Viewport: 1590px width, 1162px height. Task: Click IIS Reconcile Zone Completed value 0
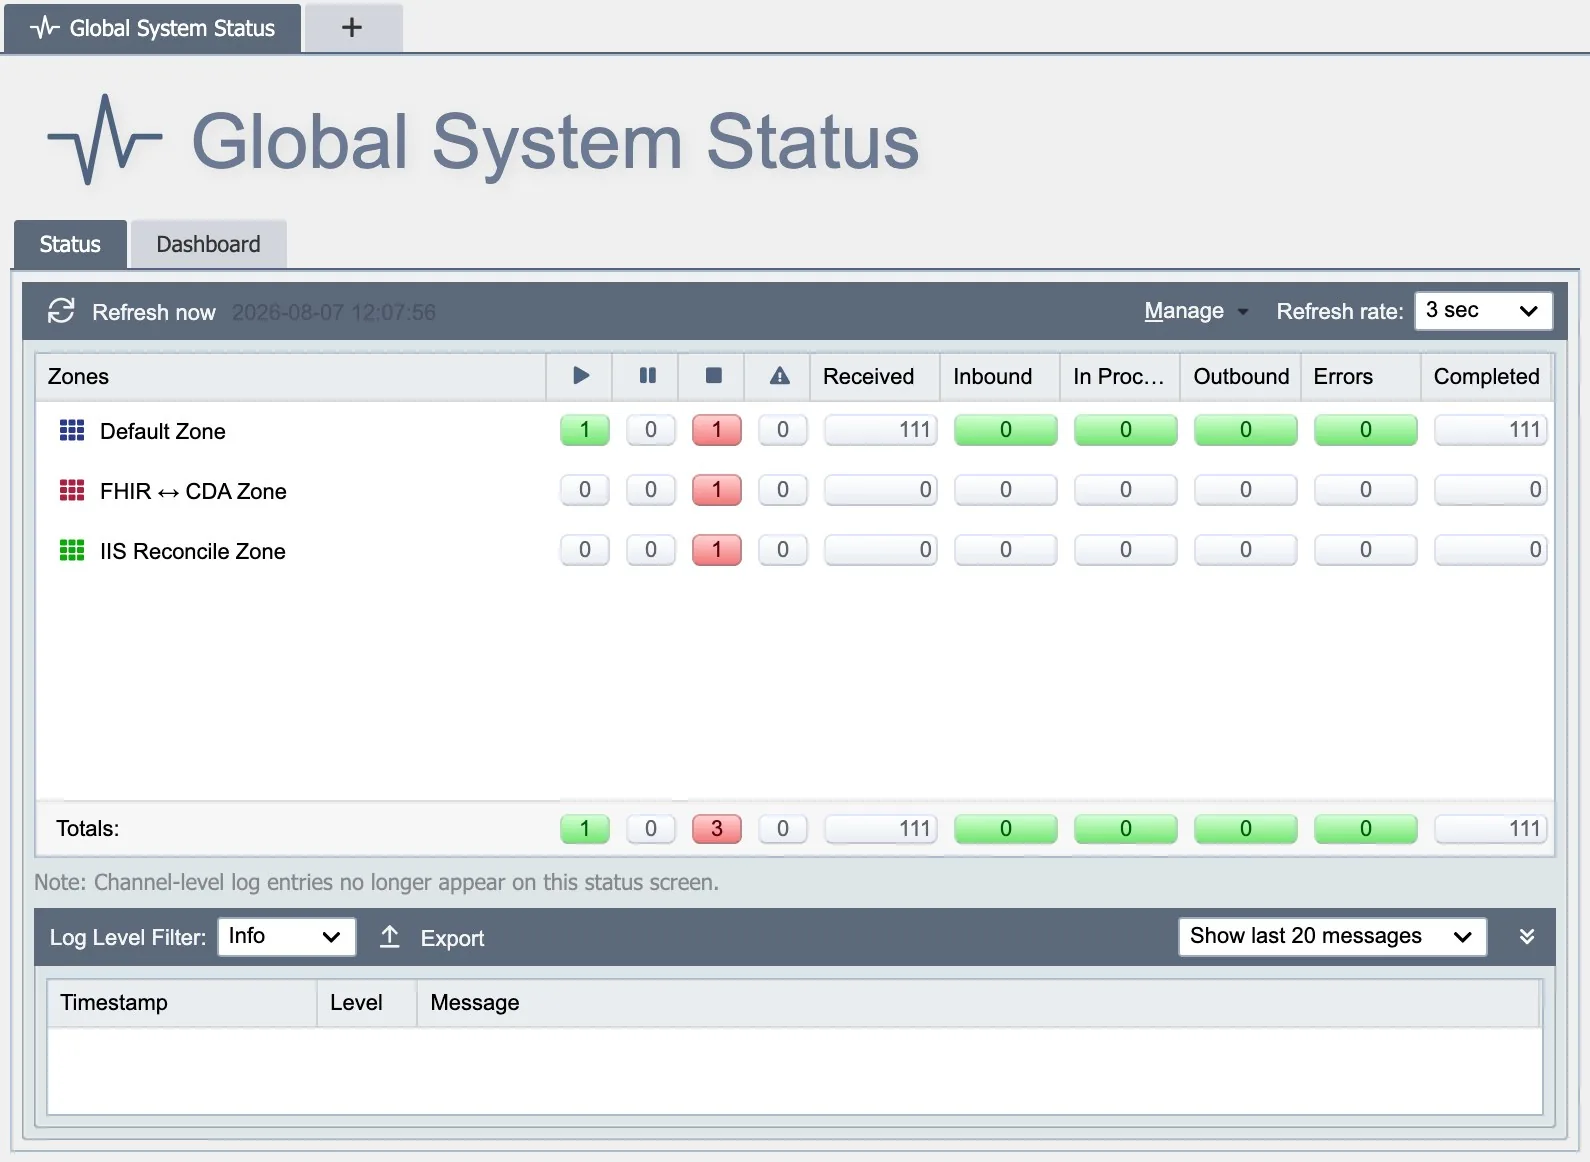tap(1491, 550)
